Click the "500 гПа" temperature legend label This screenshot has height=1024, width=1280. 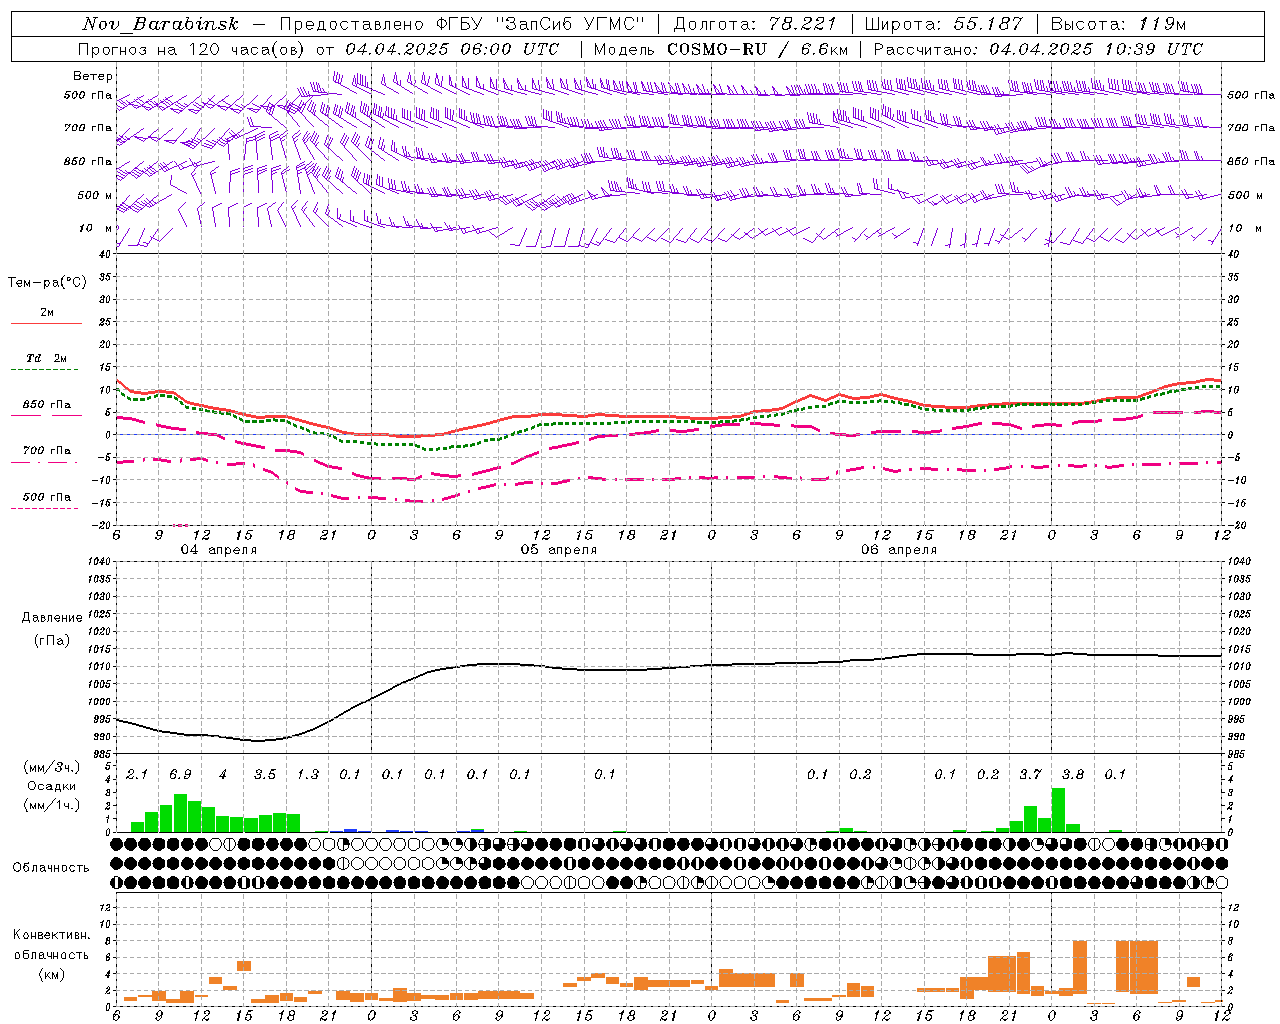click(47, 497)
